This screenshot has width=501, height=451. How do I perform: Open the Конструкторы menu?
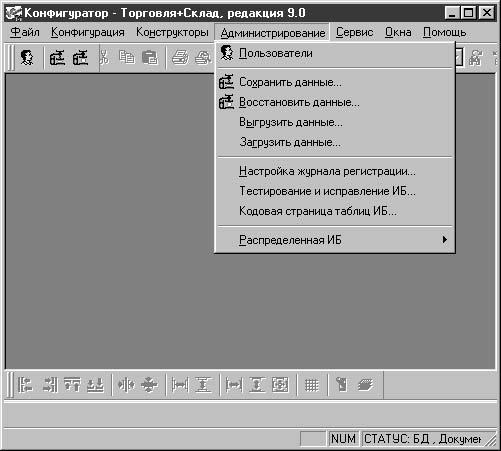click(x=172, y=32)
